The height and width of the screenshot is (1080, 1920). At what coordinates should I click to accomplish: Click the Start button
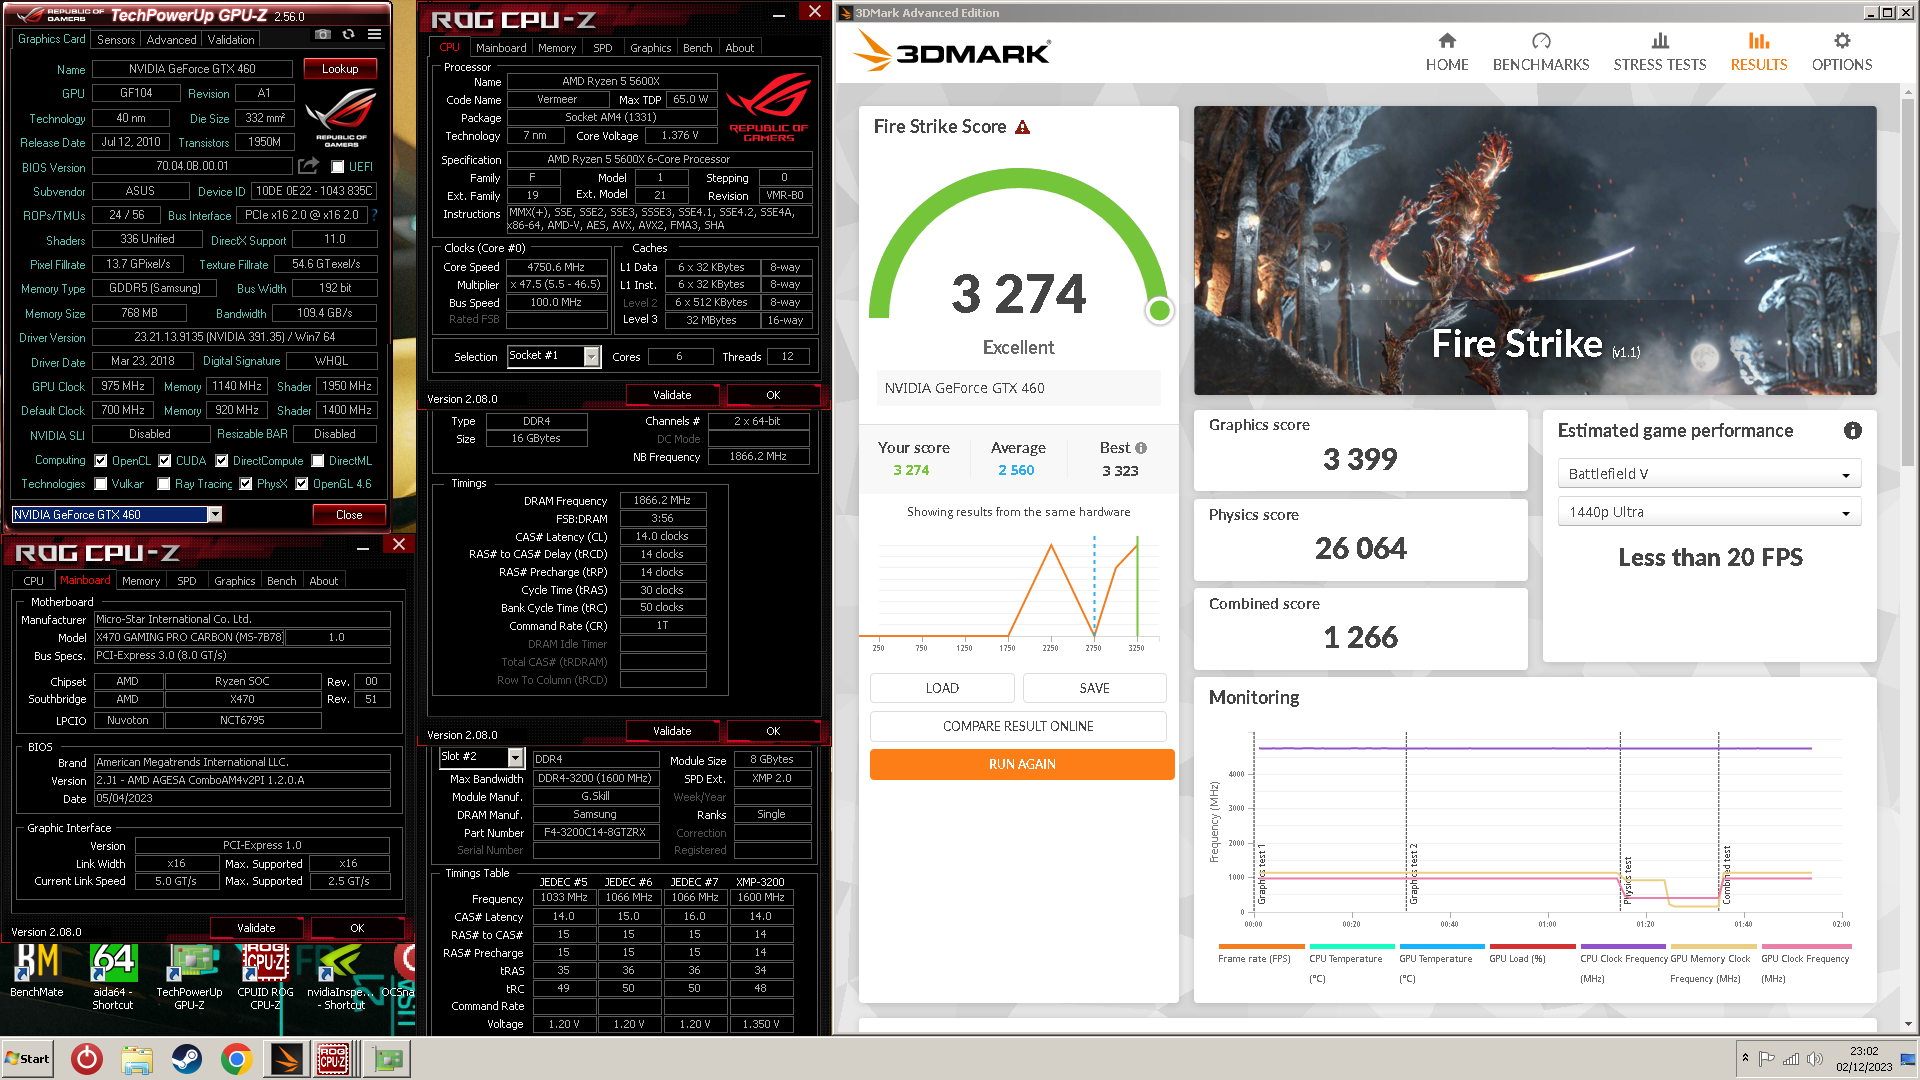(27, 1059)
